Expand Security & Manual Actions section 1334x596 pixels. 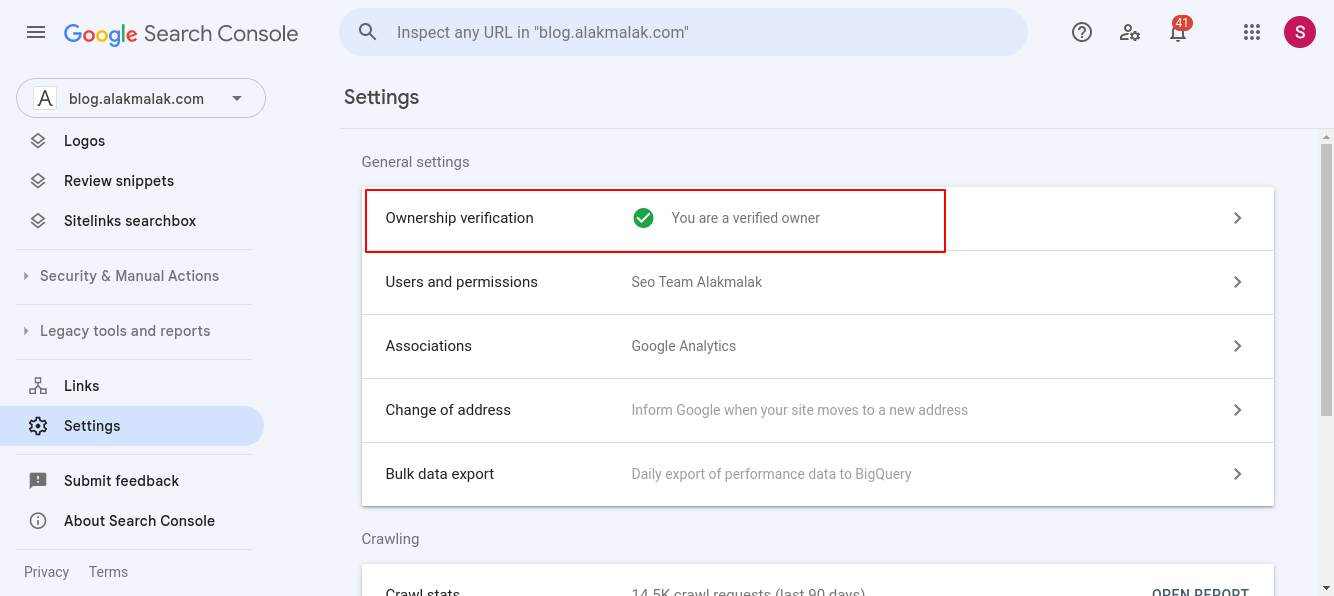pos(130,275)
